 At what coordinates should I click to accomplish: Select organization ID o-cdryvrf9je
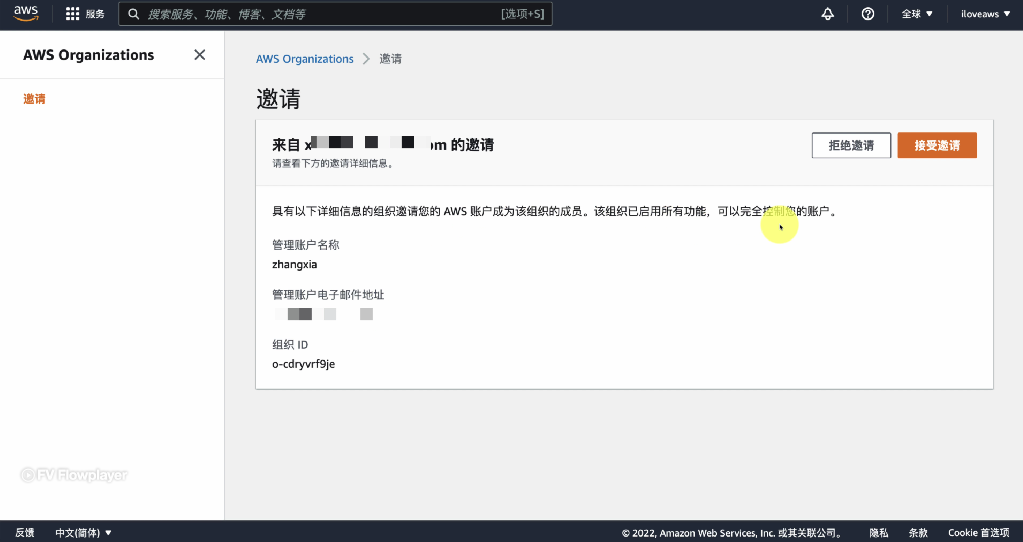point(303,364)
